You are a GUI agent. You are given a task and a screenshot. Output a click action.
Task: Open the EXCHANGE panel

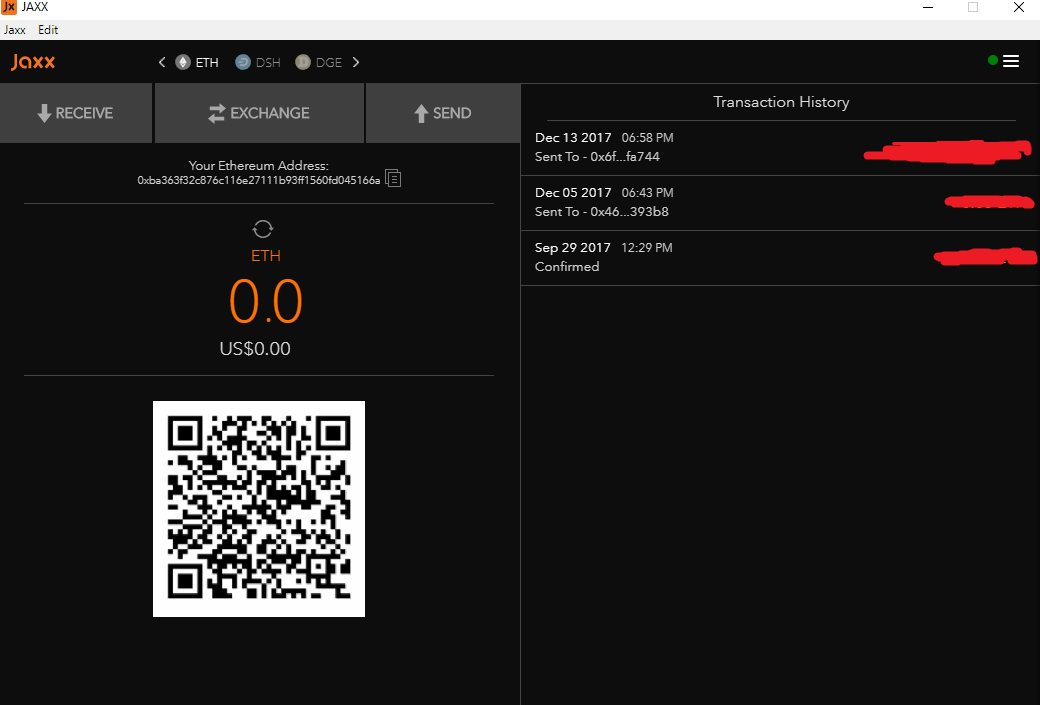point(259,113)
